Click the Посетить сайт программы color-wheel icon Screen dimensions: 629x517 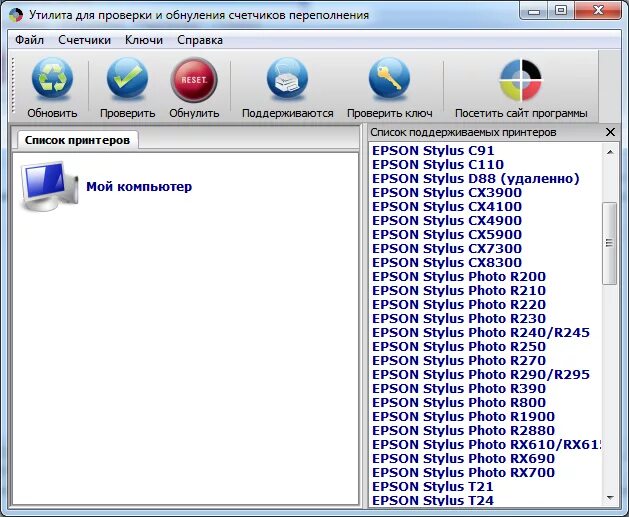(521, 80)
